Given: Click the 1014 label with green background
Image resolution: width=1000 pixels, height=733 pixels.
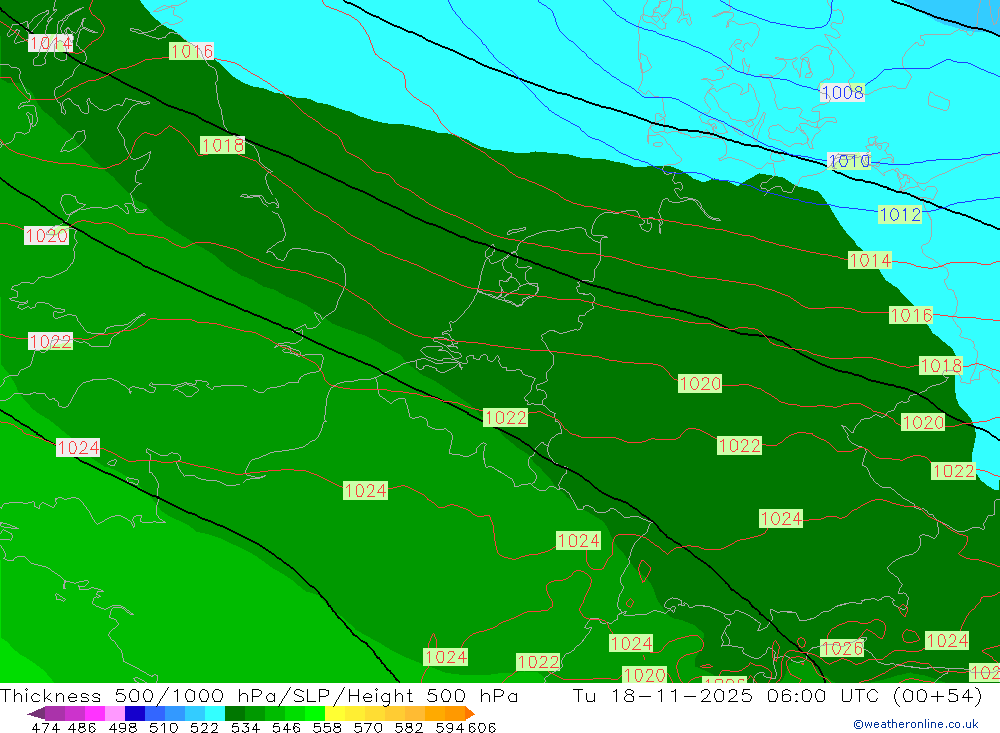Looking at the screenshot, I should [869, 260].
